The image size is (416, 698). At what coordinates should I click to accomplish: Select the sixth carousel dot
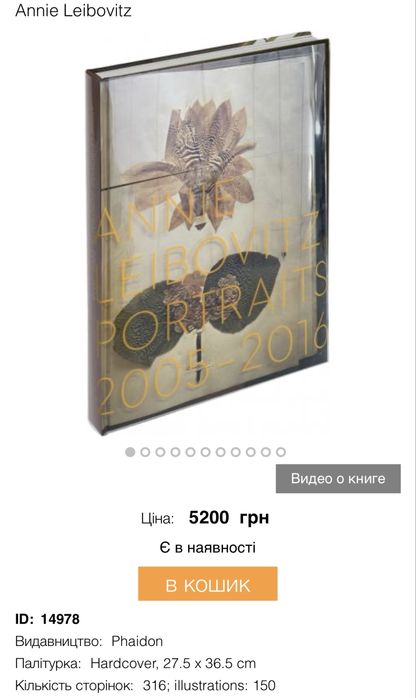(205, 452)
